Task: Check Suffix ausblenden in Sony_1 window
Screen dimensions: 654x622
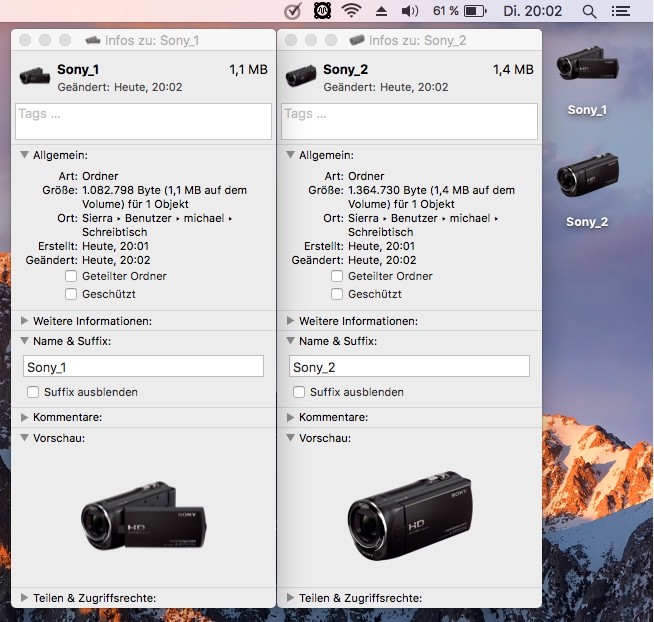Action: tap(33, 392)
